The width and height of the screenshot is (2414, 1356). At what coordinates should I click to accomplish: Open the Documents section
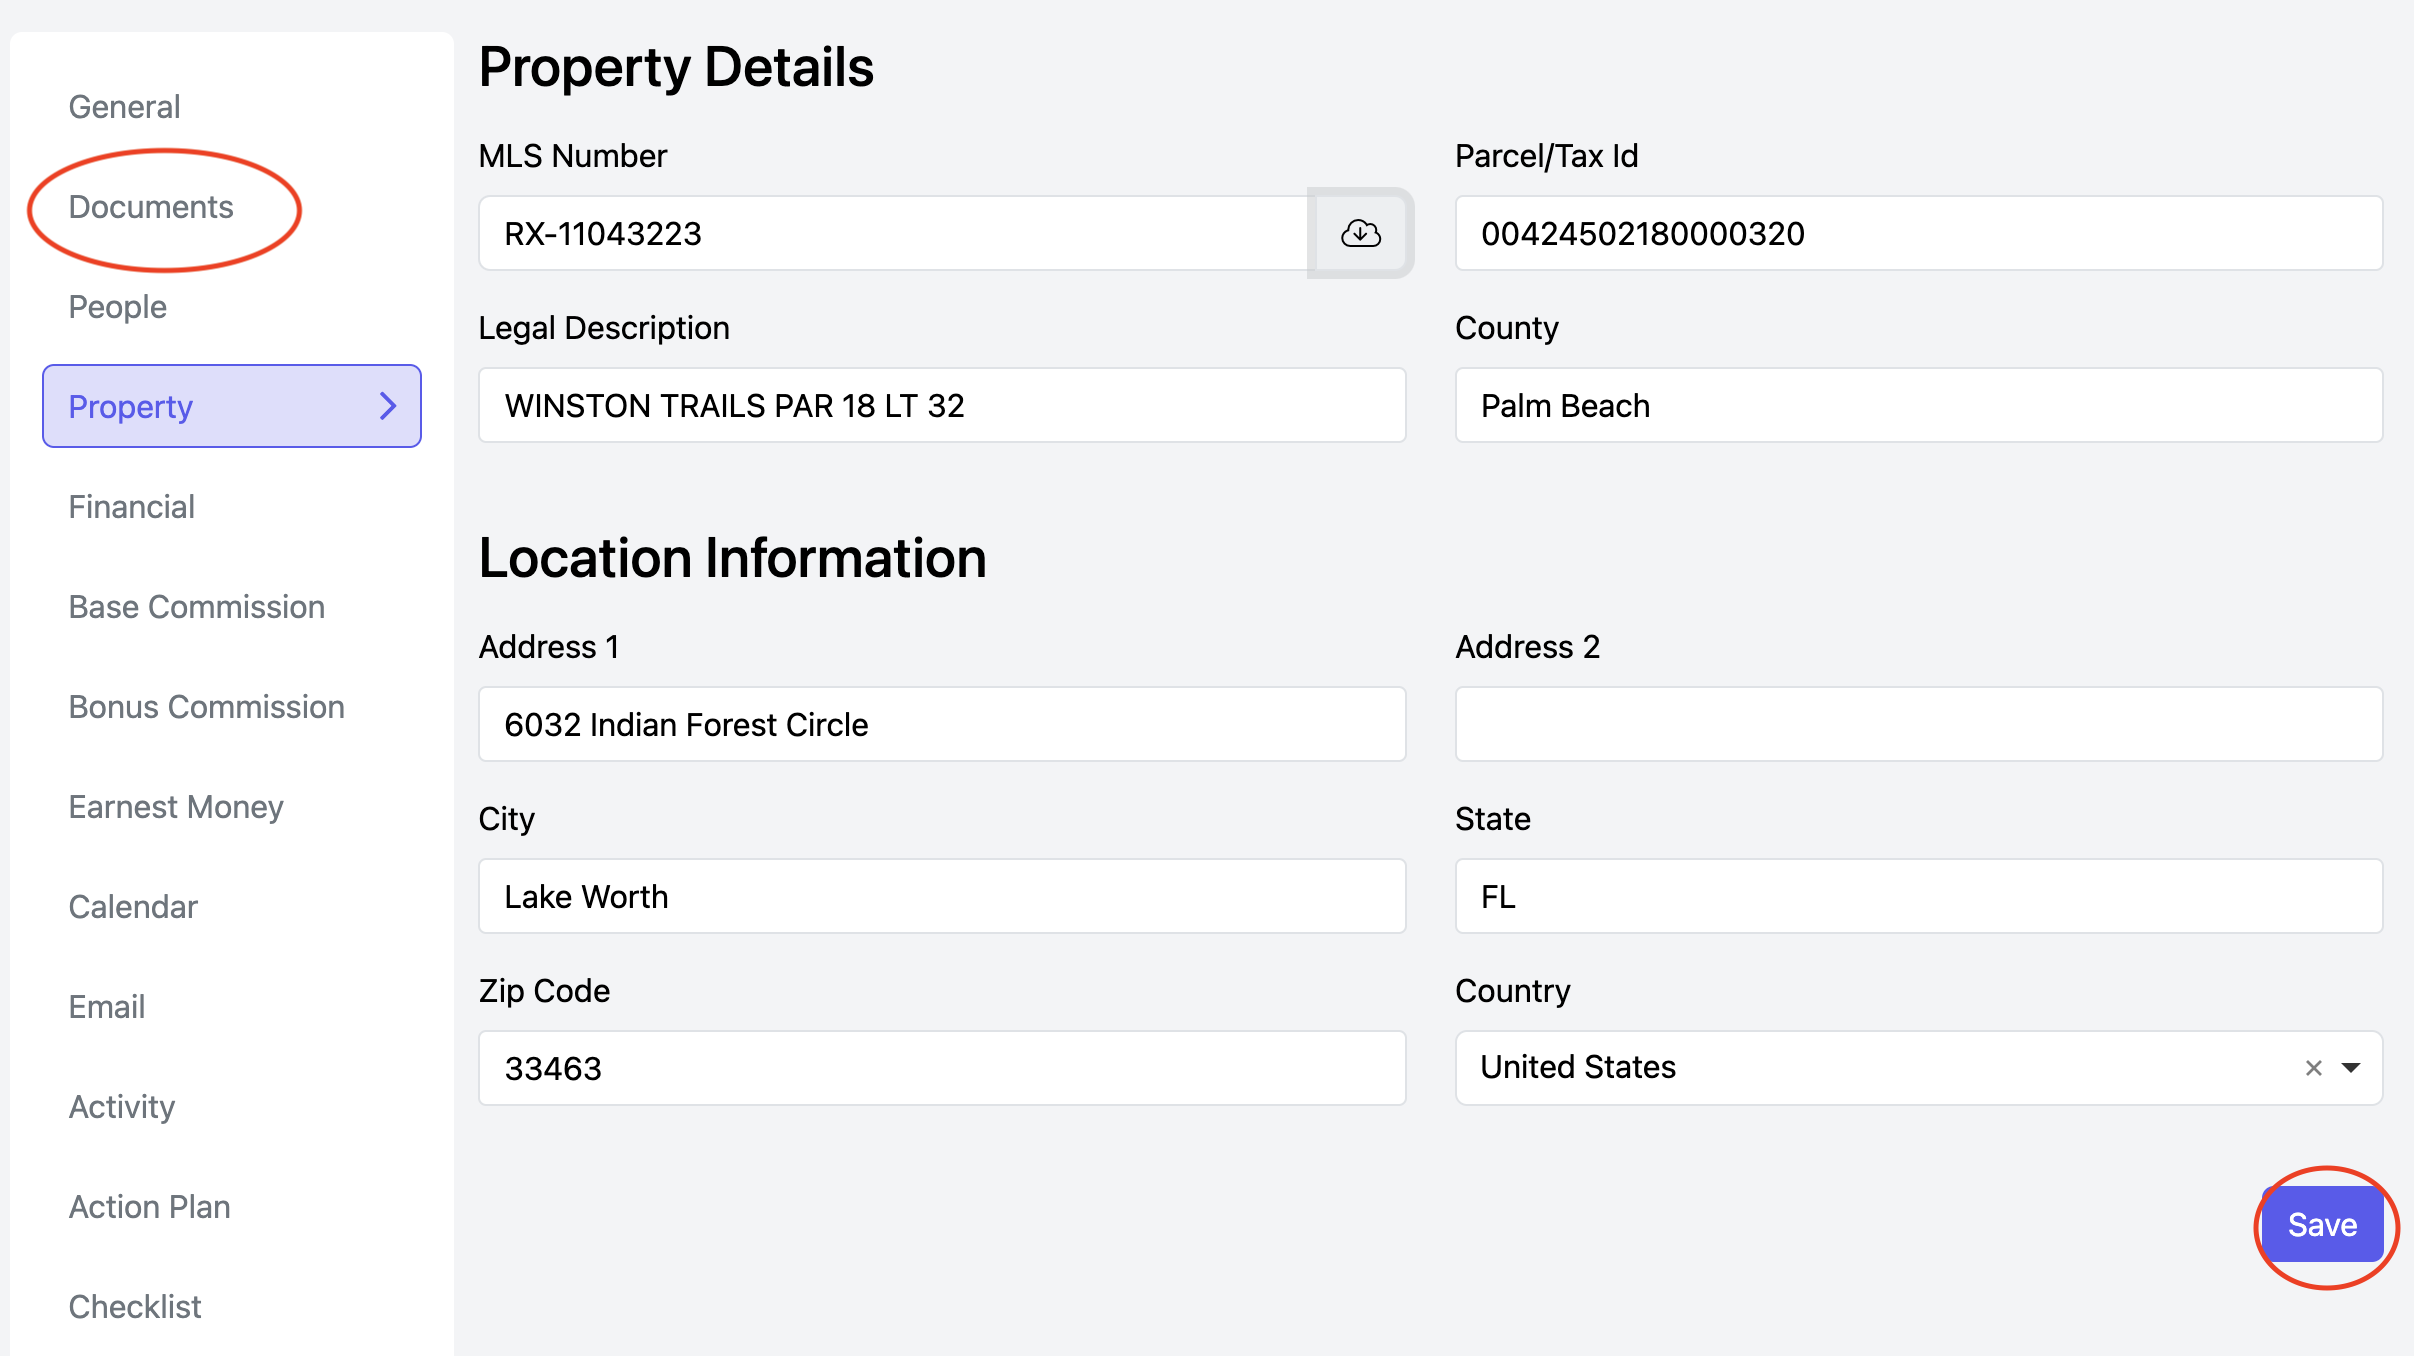pos(151,207)
